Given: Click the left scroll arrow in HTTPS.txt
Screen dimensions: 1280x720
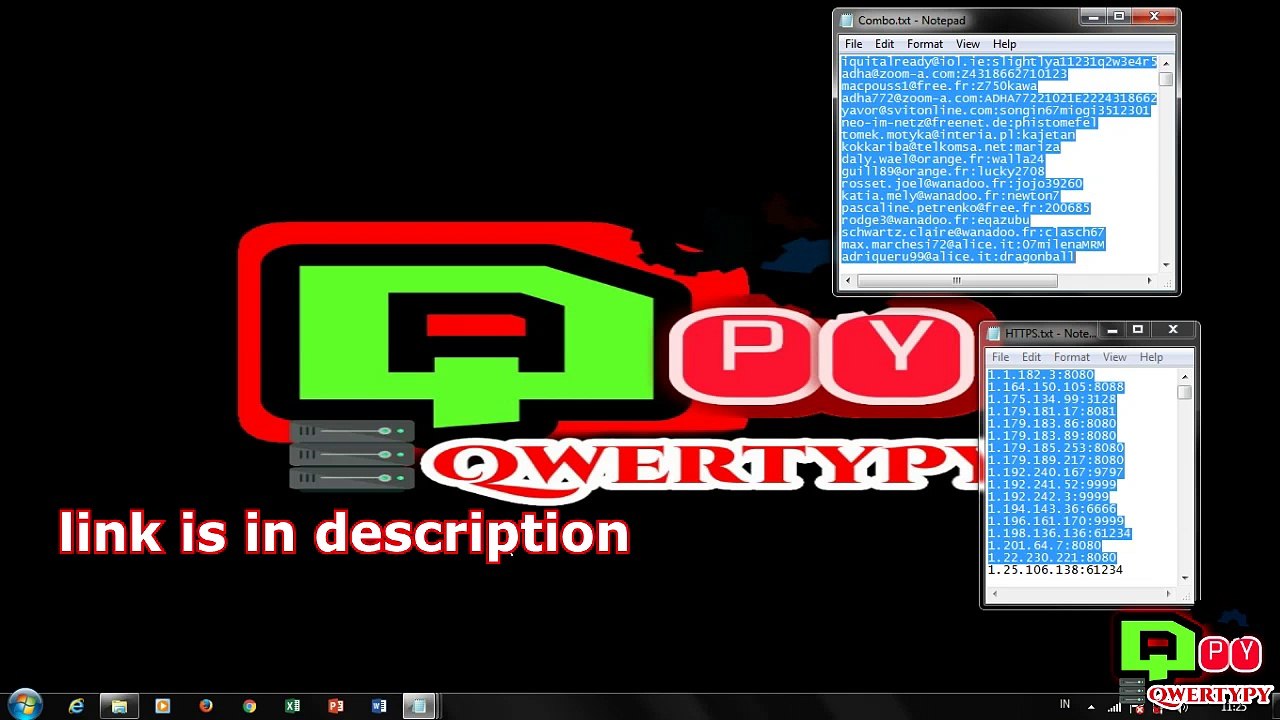Looking at the screenshot, I should point(994,594).
